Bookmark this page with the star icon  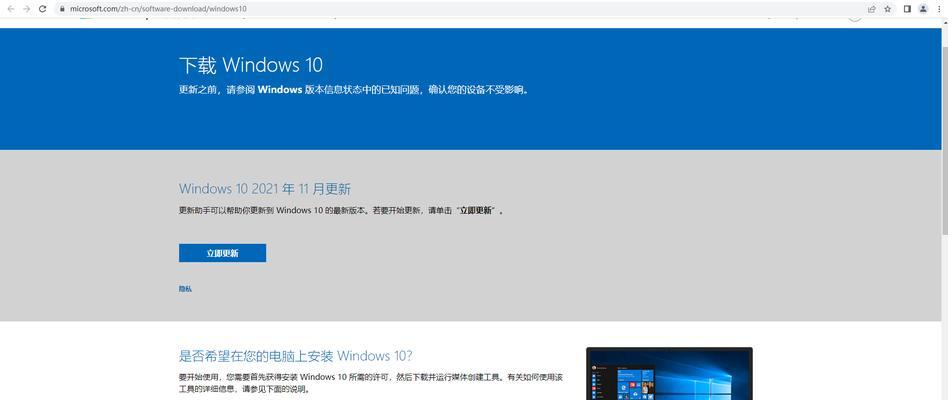coord(888,9)
